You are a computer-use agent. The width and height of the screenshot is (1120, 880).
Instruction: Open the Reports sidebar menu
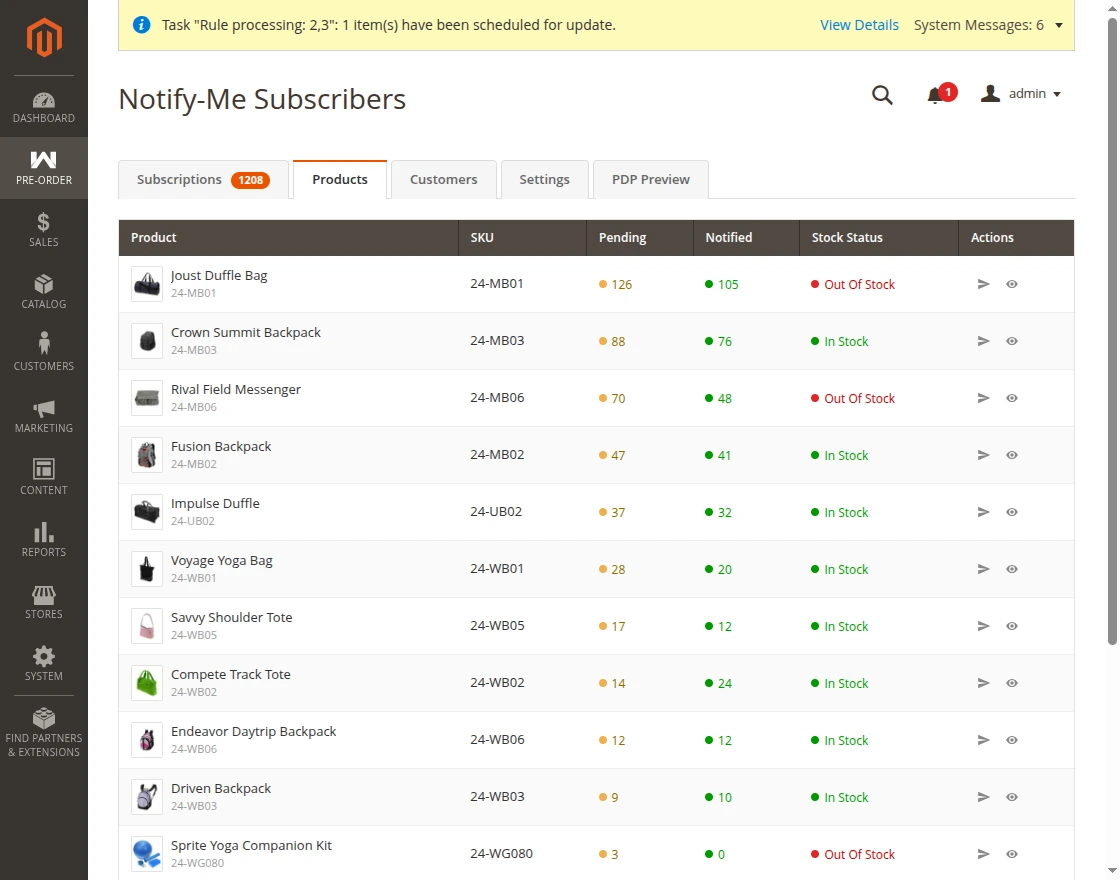pos(44,541)
